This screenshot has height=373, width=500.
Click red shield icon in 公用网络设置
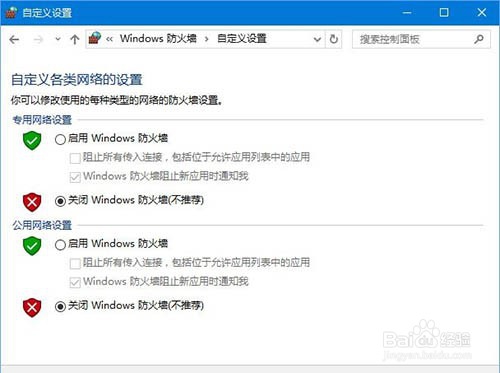coord(32,307)
